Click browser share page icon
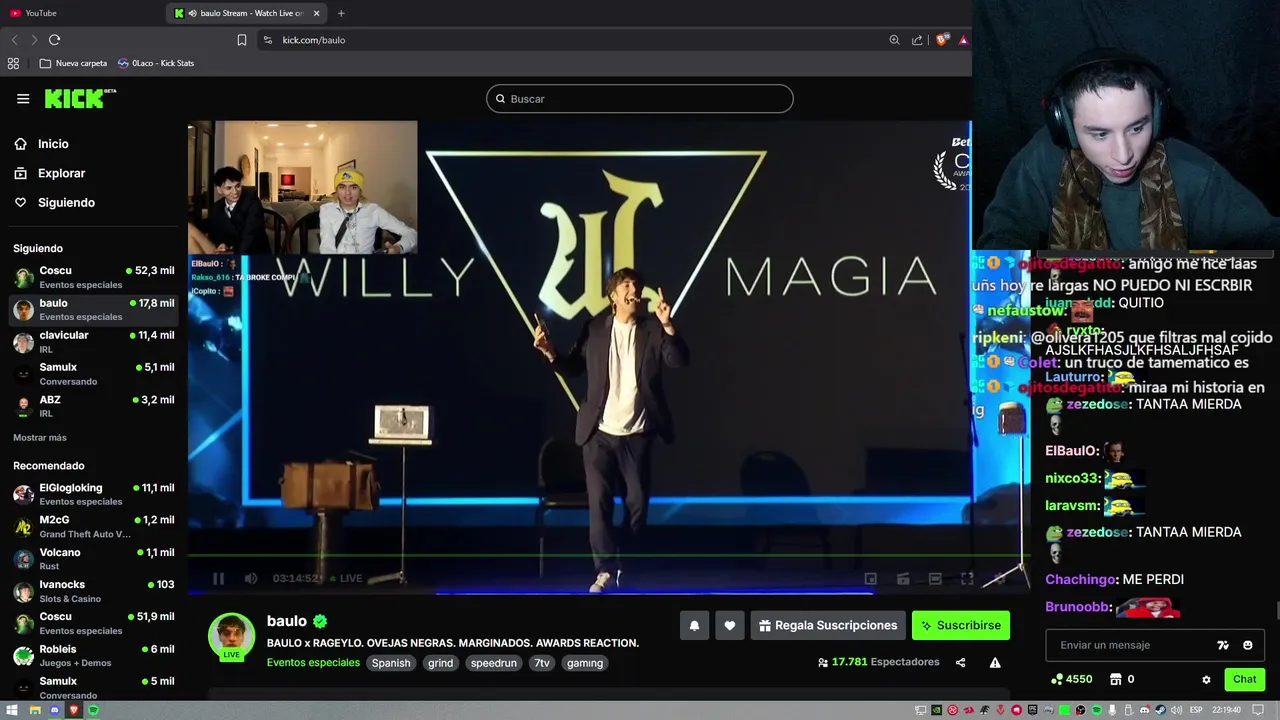 click(x=917, y=40)
